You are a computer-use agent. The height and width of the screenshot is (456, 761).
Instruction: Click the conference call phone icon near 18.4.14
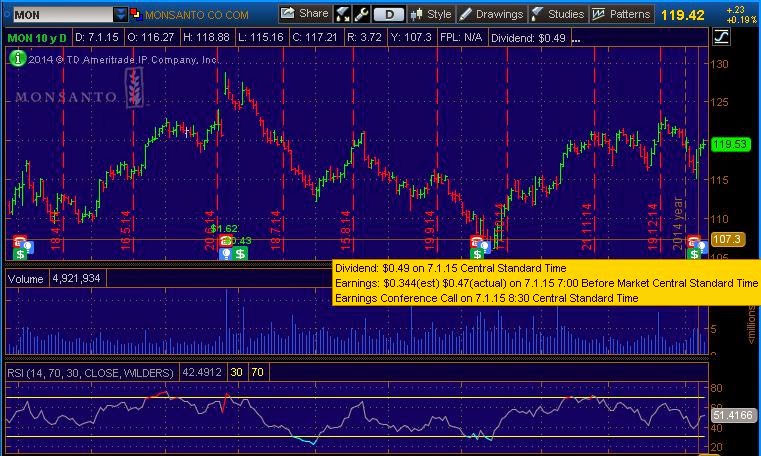pos(19,240)
